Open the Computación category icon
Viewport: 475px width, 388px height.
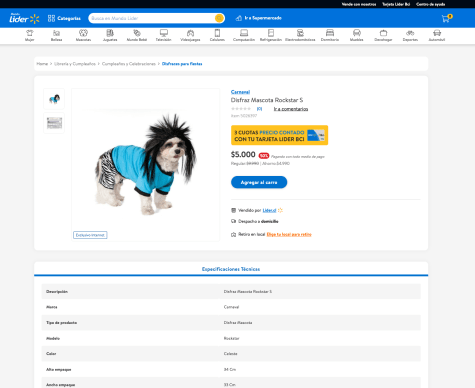click(x=244, y=35)
